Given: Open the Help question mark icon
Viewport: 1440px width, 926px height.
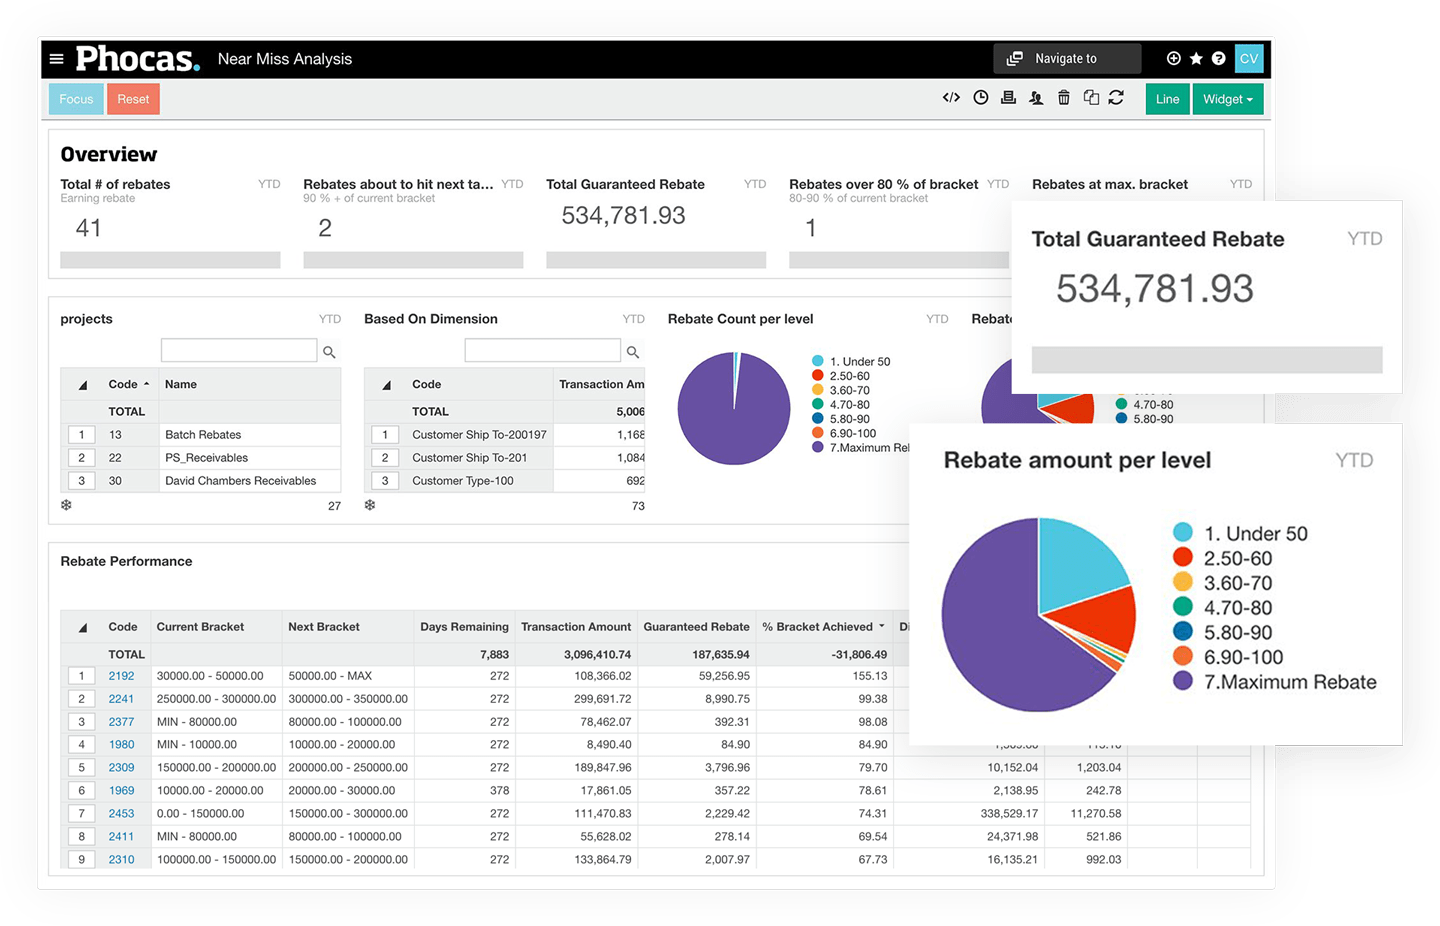Looking at the screenshot, I should [x=1218, y=58].
